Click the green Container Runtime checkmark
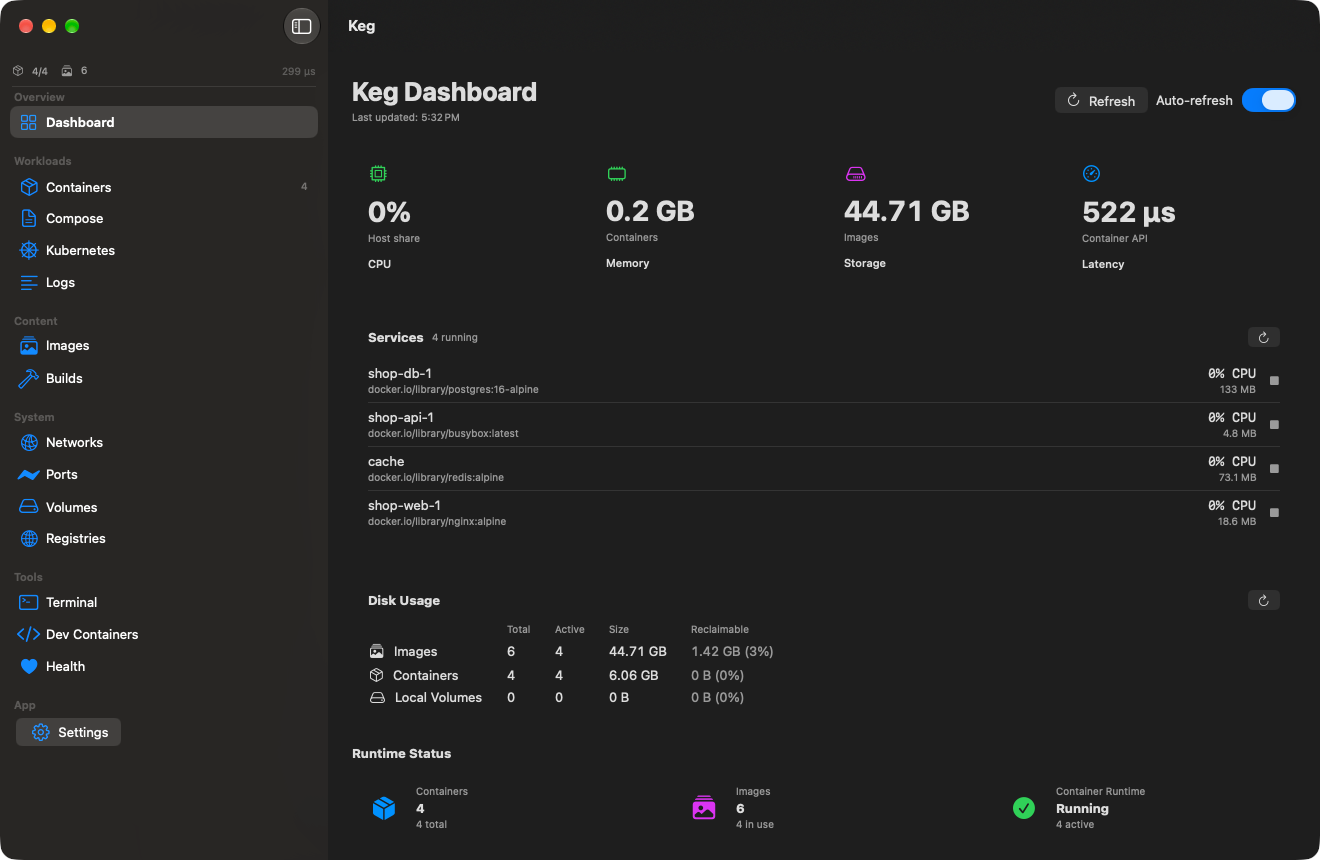The width and height of the screenshot is (1320, 860). [1024, 808]
